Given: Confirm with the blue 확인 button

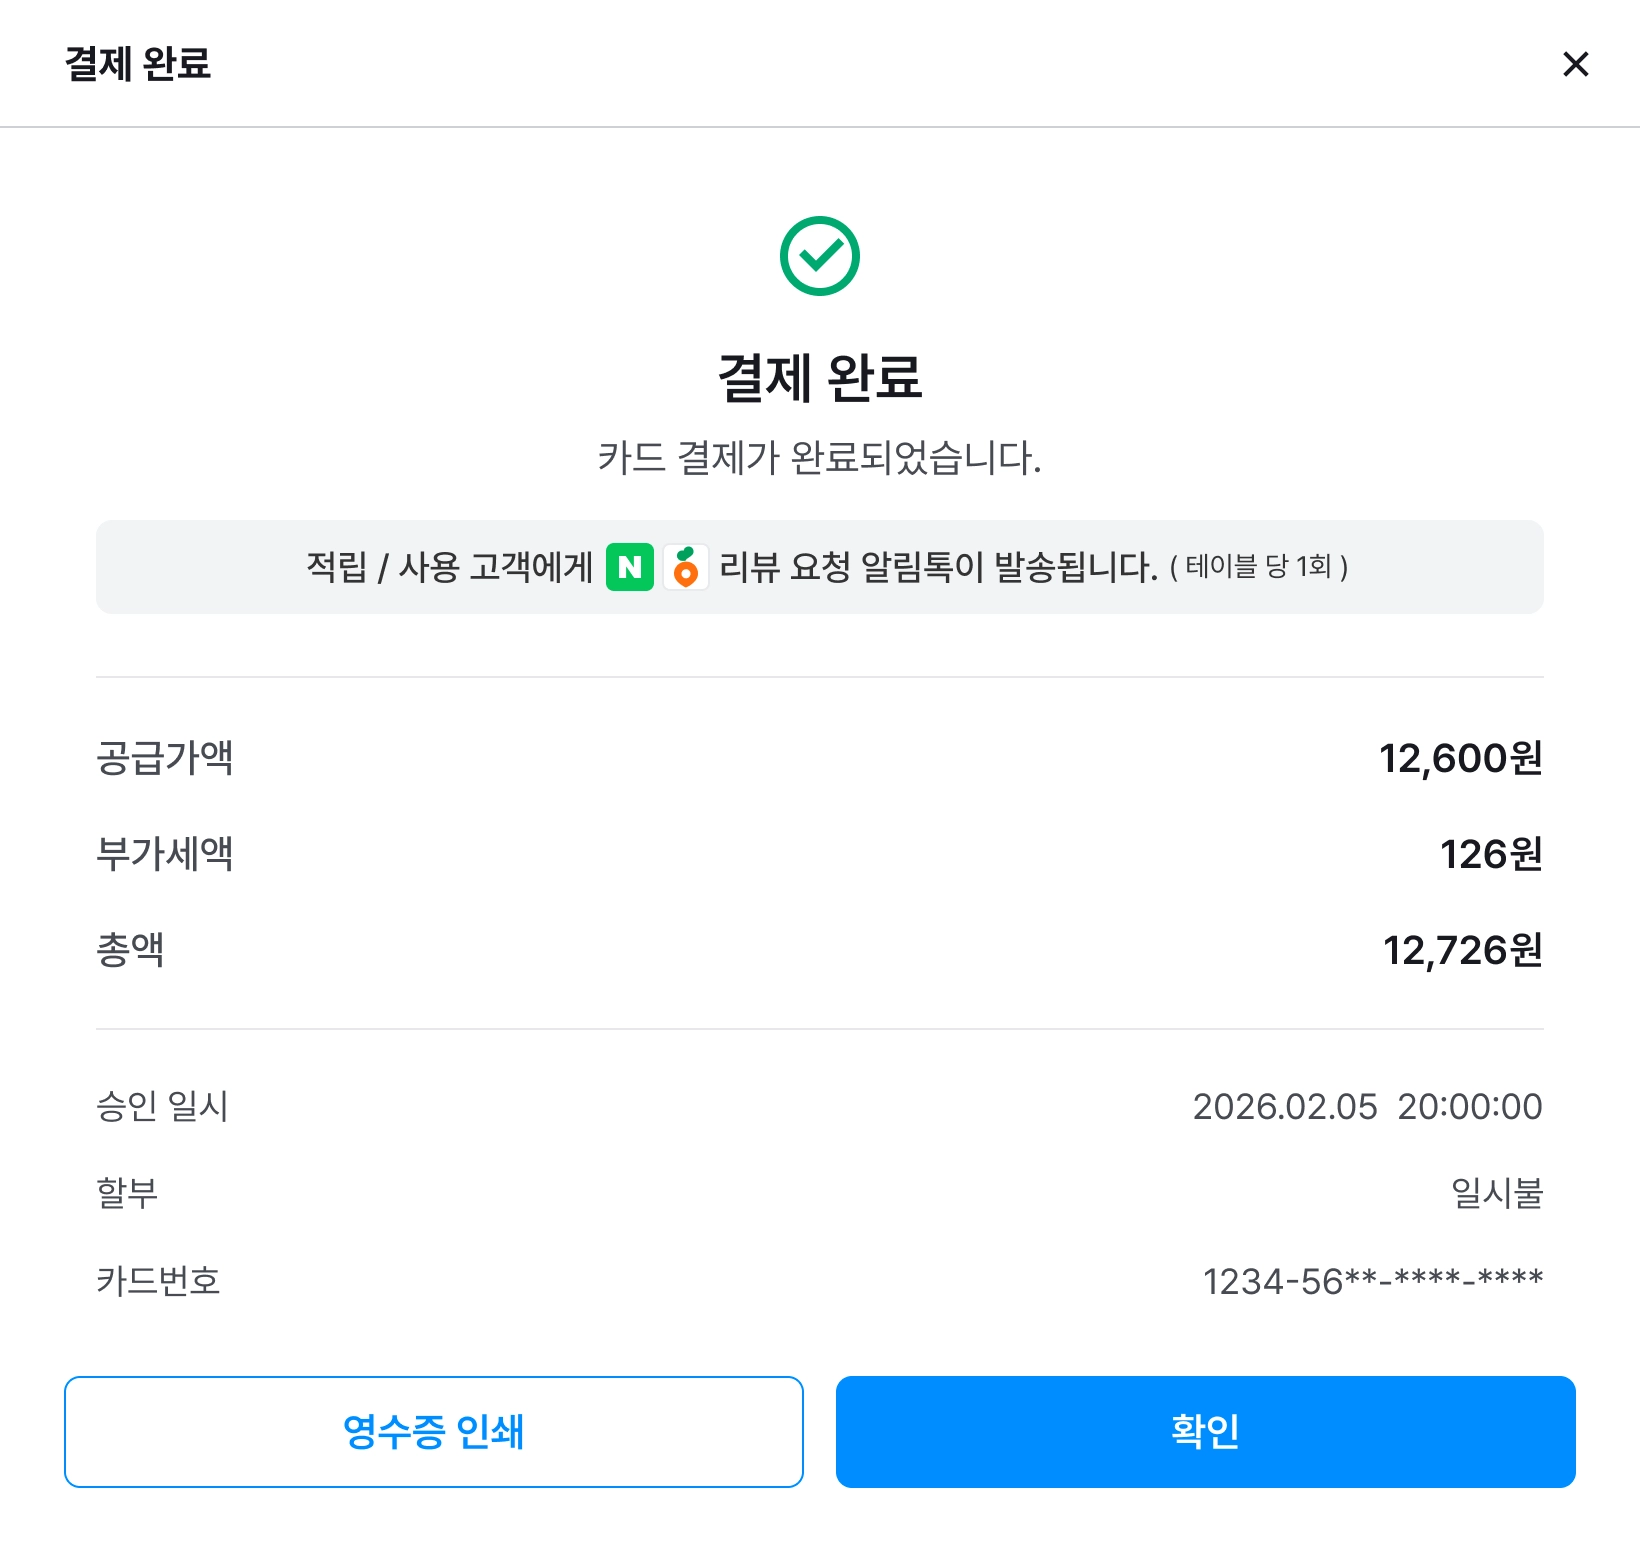Looking at the screenshot, I should click(1205, 1431).
